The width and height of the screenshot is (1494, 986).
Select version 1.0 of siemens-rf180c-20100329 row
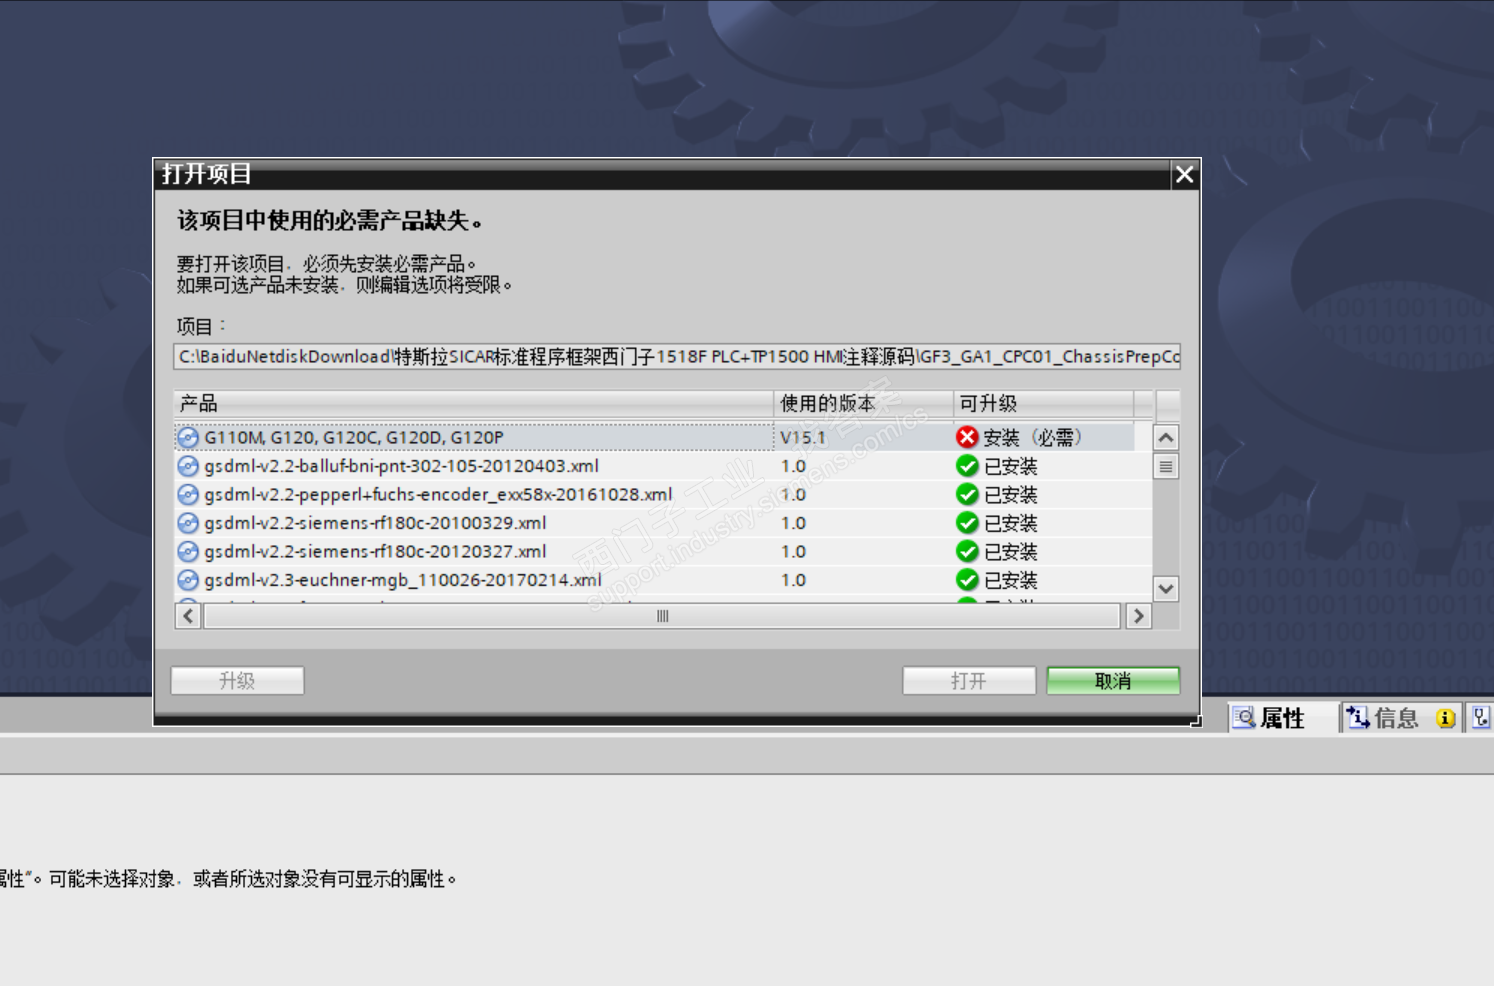point(863,523)
